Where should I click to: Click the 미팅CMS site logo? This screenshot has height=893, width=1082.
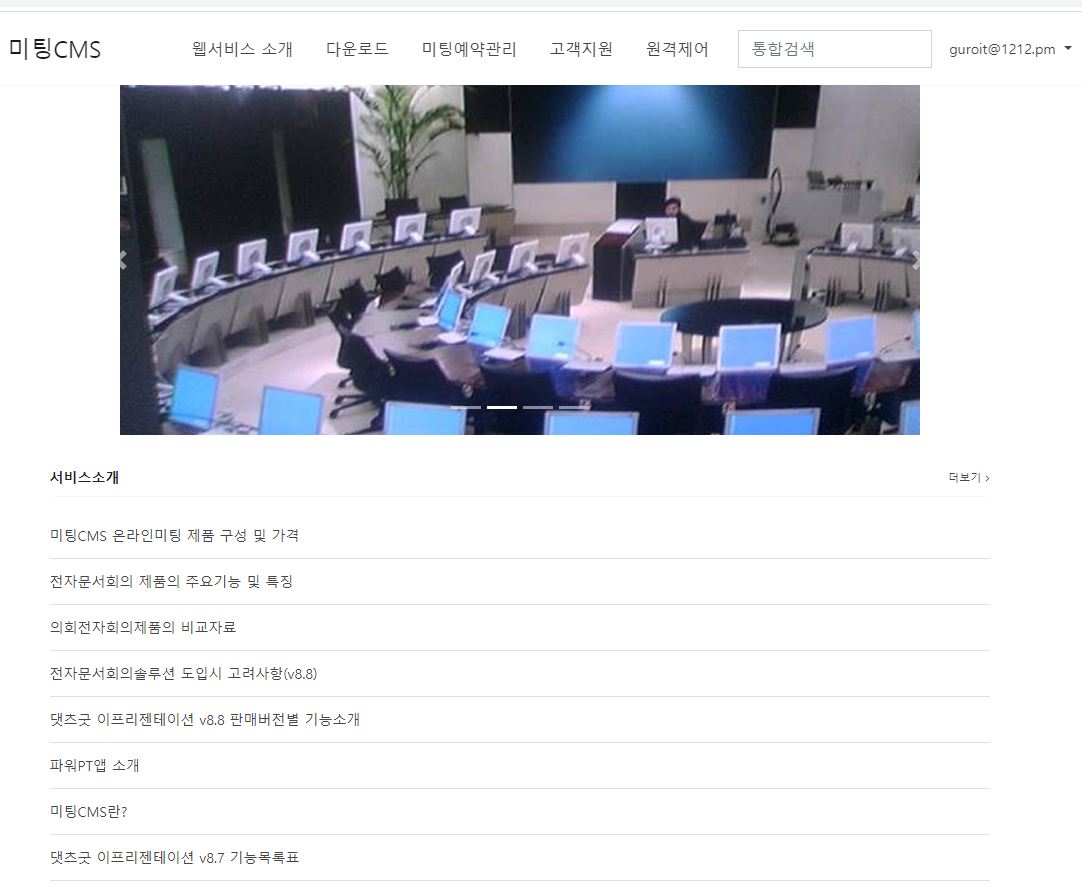click(x=55, y=49)
